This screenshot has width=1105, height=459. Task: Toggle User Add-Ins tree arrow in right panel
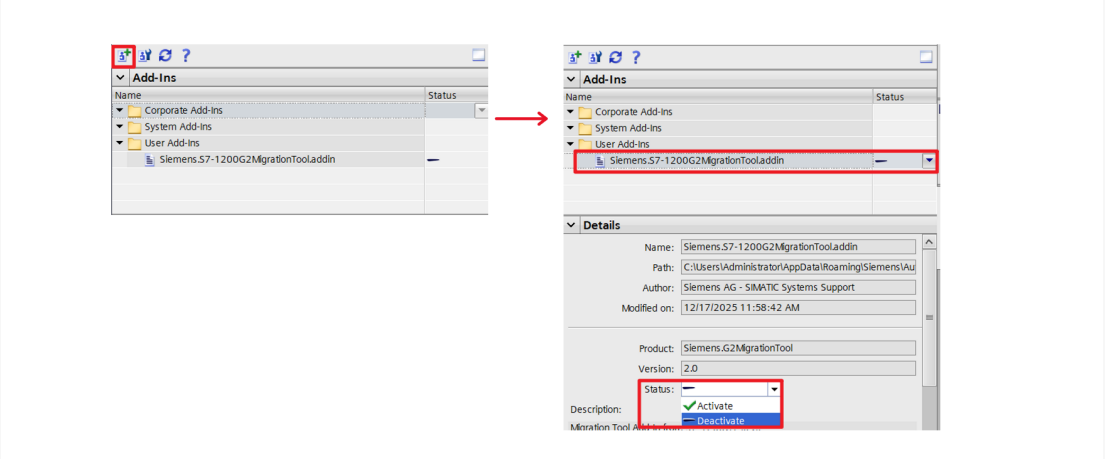(570, 145)
